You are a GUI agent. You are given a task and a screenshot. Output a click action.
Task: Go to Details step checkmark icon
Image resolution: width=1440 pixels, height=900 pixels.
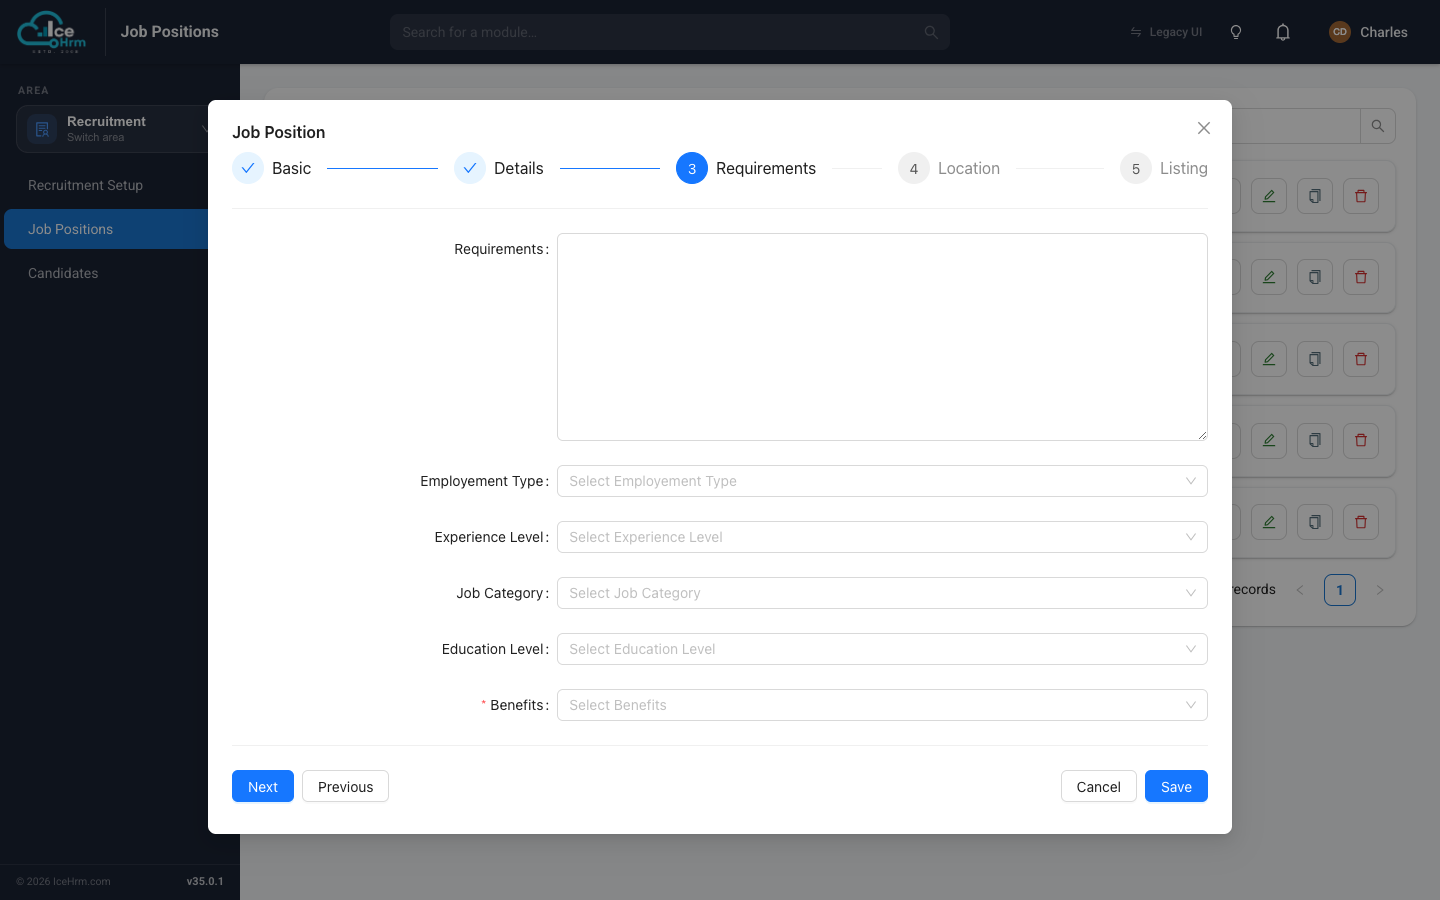pyautogui.click(x=470, y=168)
